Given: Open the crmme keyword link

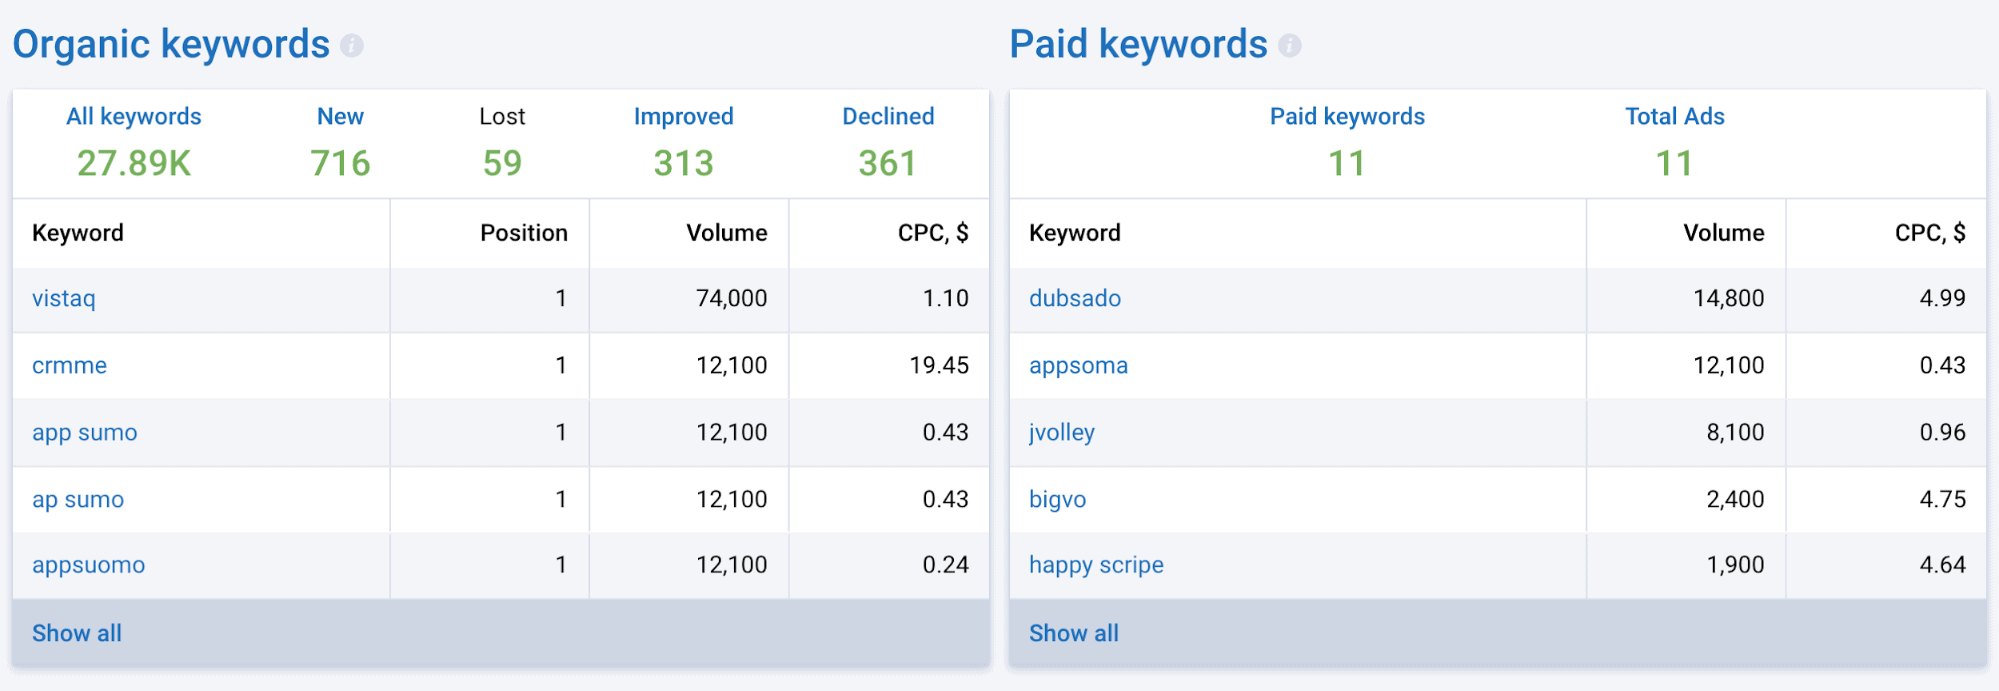Looking at the screenshot, I should (x=69, y=365).
